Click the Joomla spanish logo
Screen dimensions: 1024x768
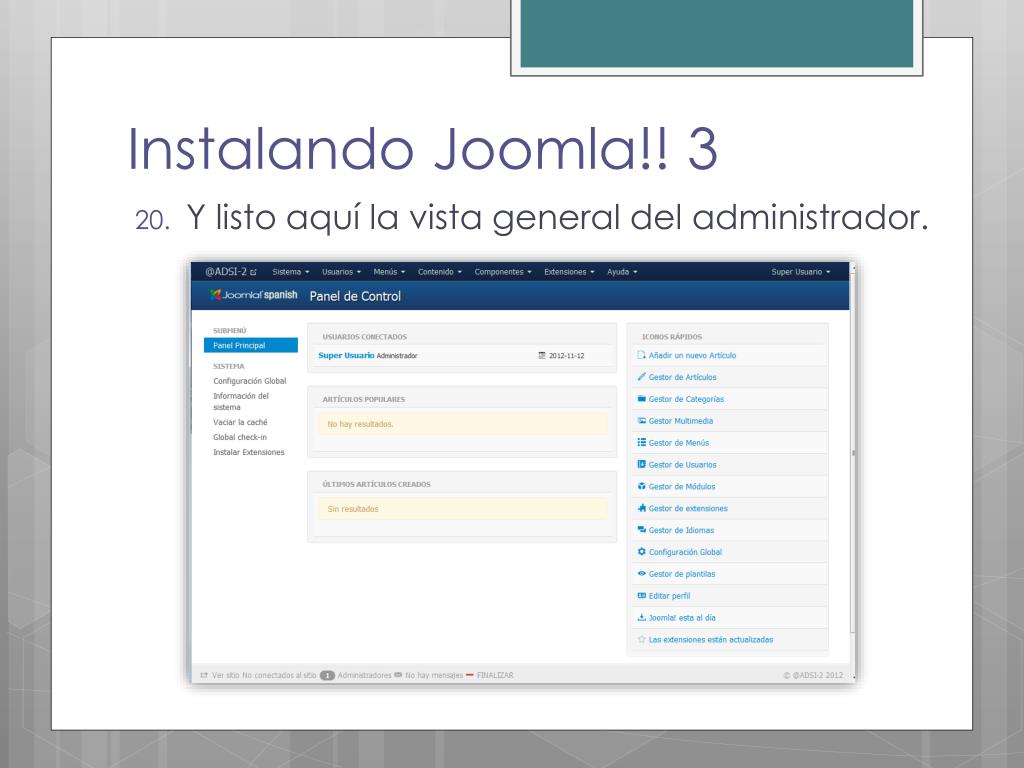(253, 295)
